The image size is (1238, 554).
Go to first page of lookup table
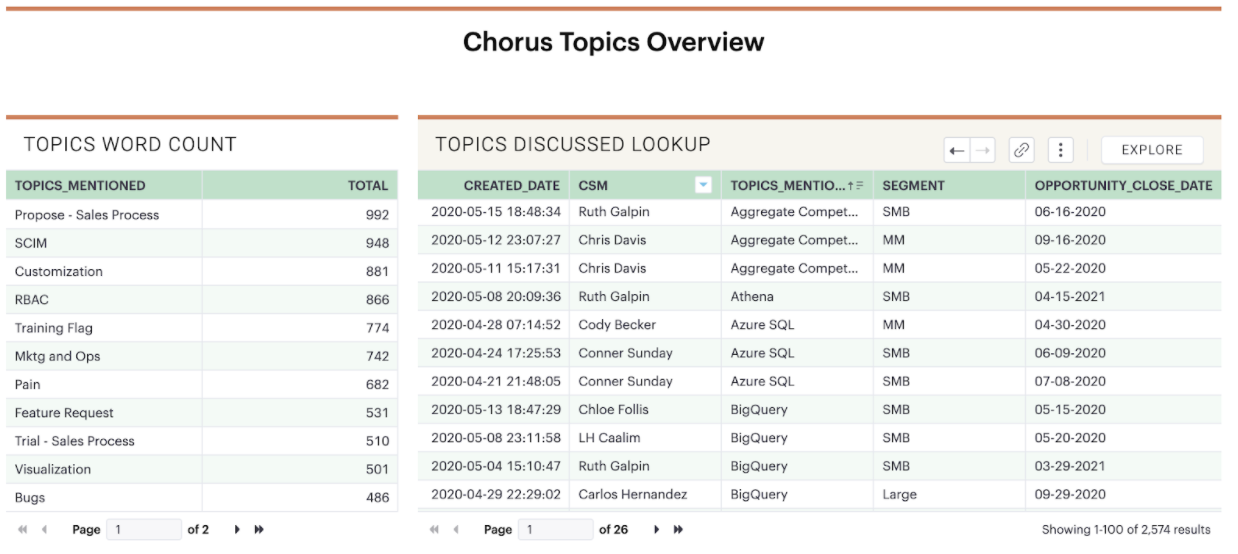tap(434, 530)
